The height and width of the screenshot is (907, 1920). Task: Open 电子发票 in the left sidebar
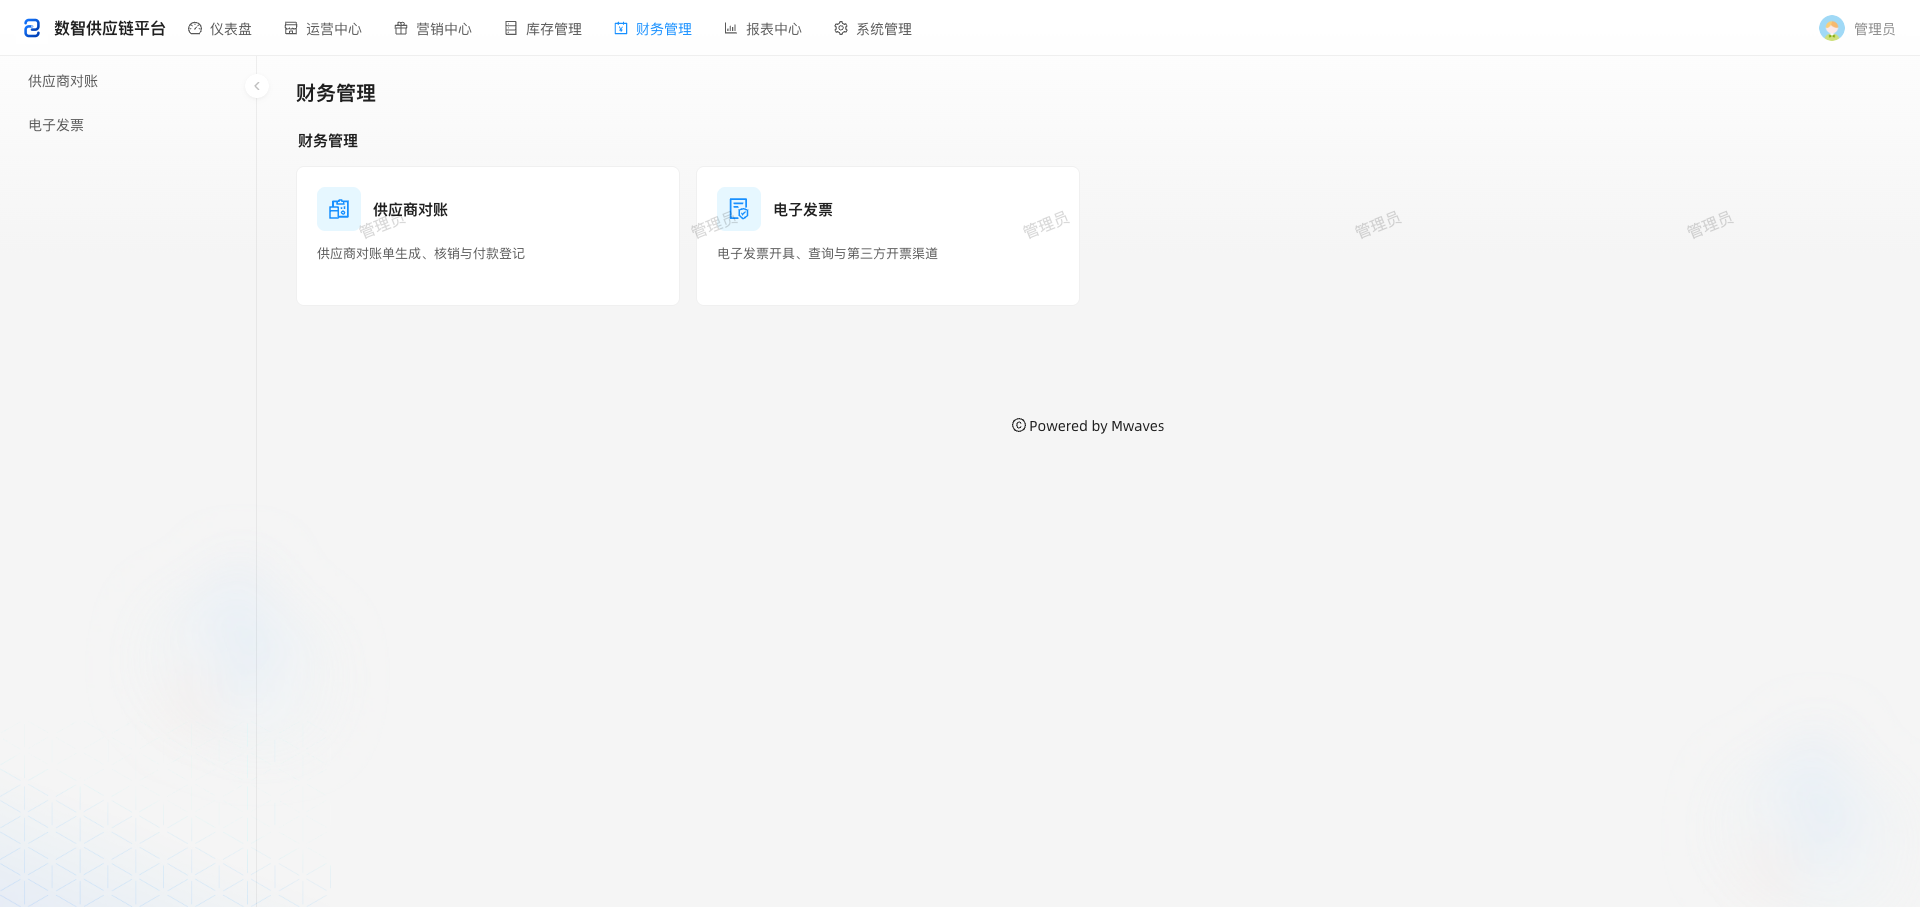56,125
